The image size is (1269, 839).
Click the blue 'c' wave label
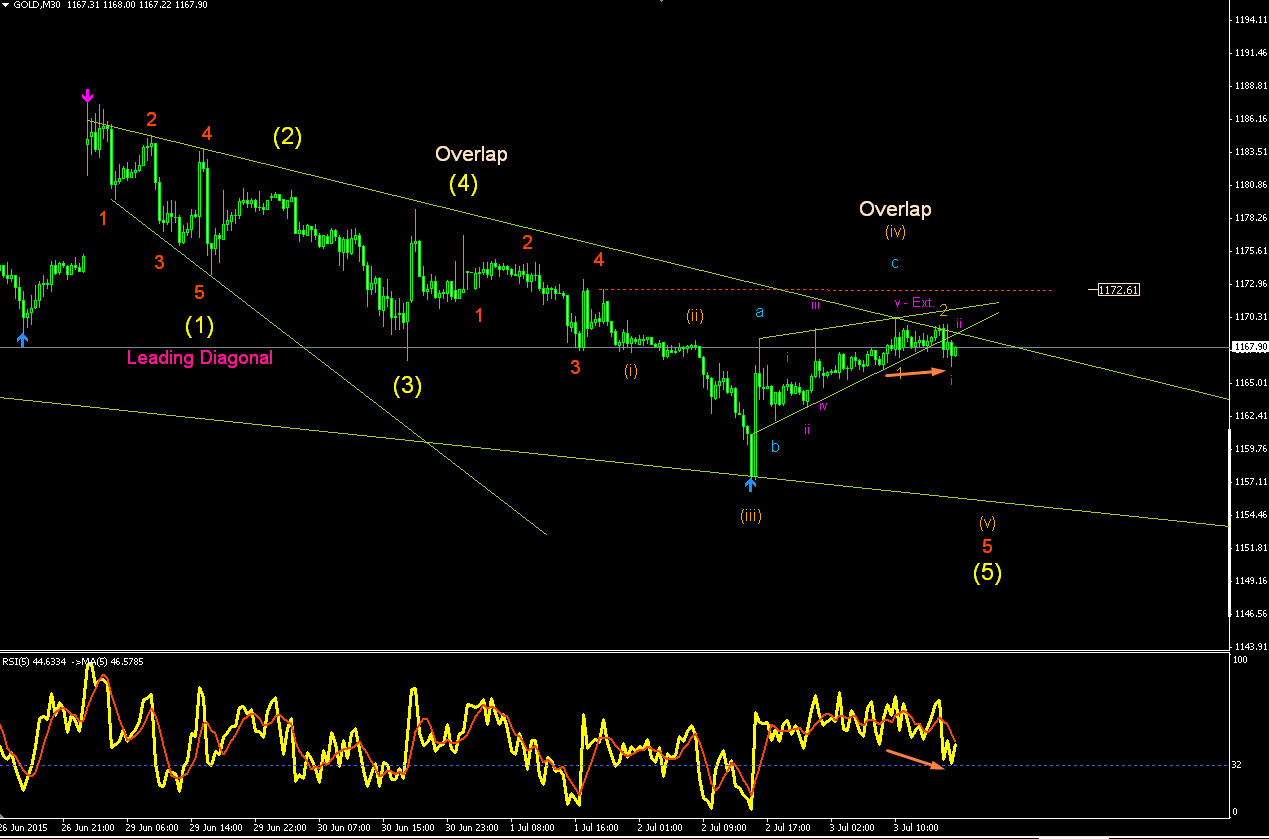point(895,263)
